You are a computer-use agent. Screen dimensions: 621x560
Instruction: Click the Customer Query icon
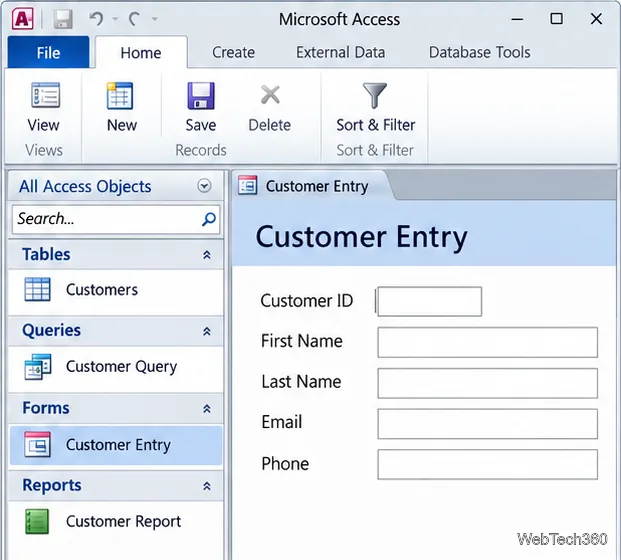click(38, 367)
